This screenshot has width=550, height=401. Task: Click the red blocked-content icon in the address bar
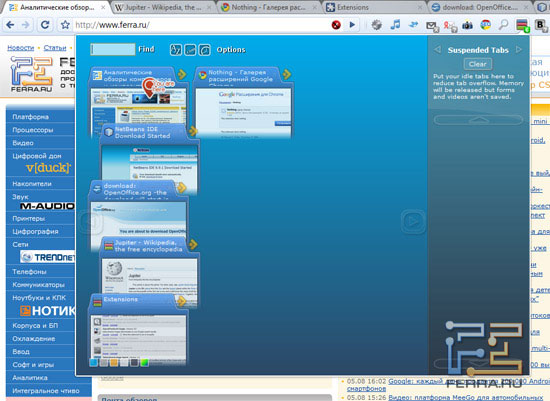[336, 25]
